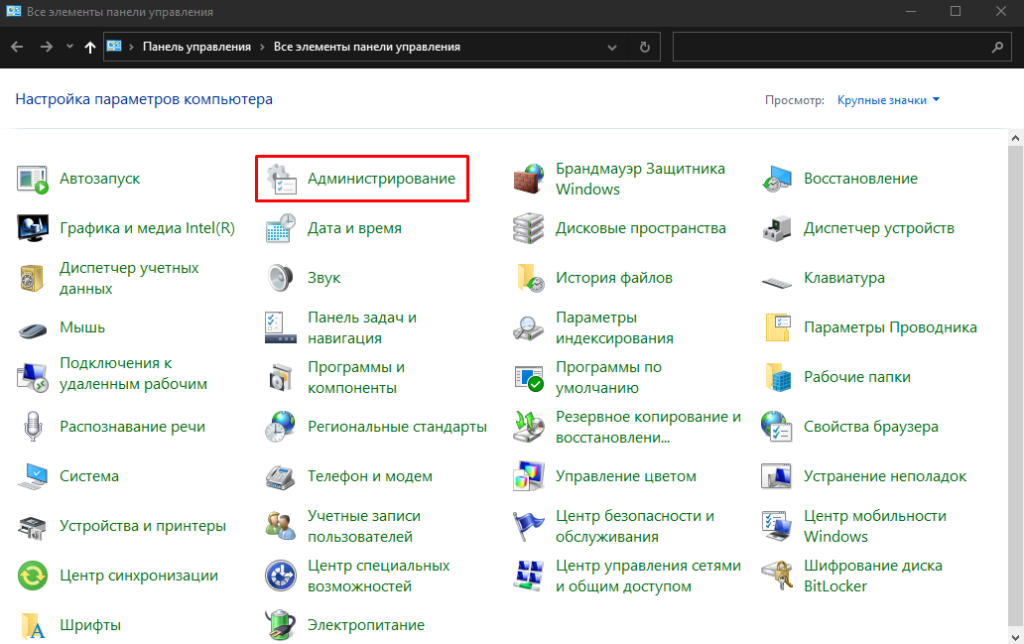Open the Шрифты fonts icon
1024x644 pixels.
33,625
